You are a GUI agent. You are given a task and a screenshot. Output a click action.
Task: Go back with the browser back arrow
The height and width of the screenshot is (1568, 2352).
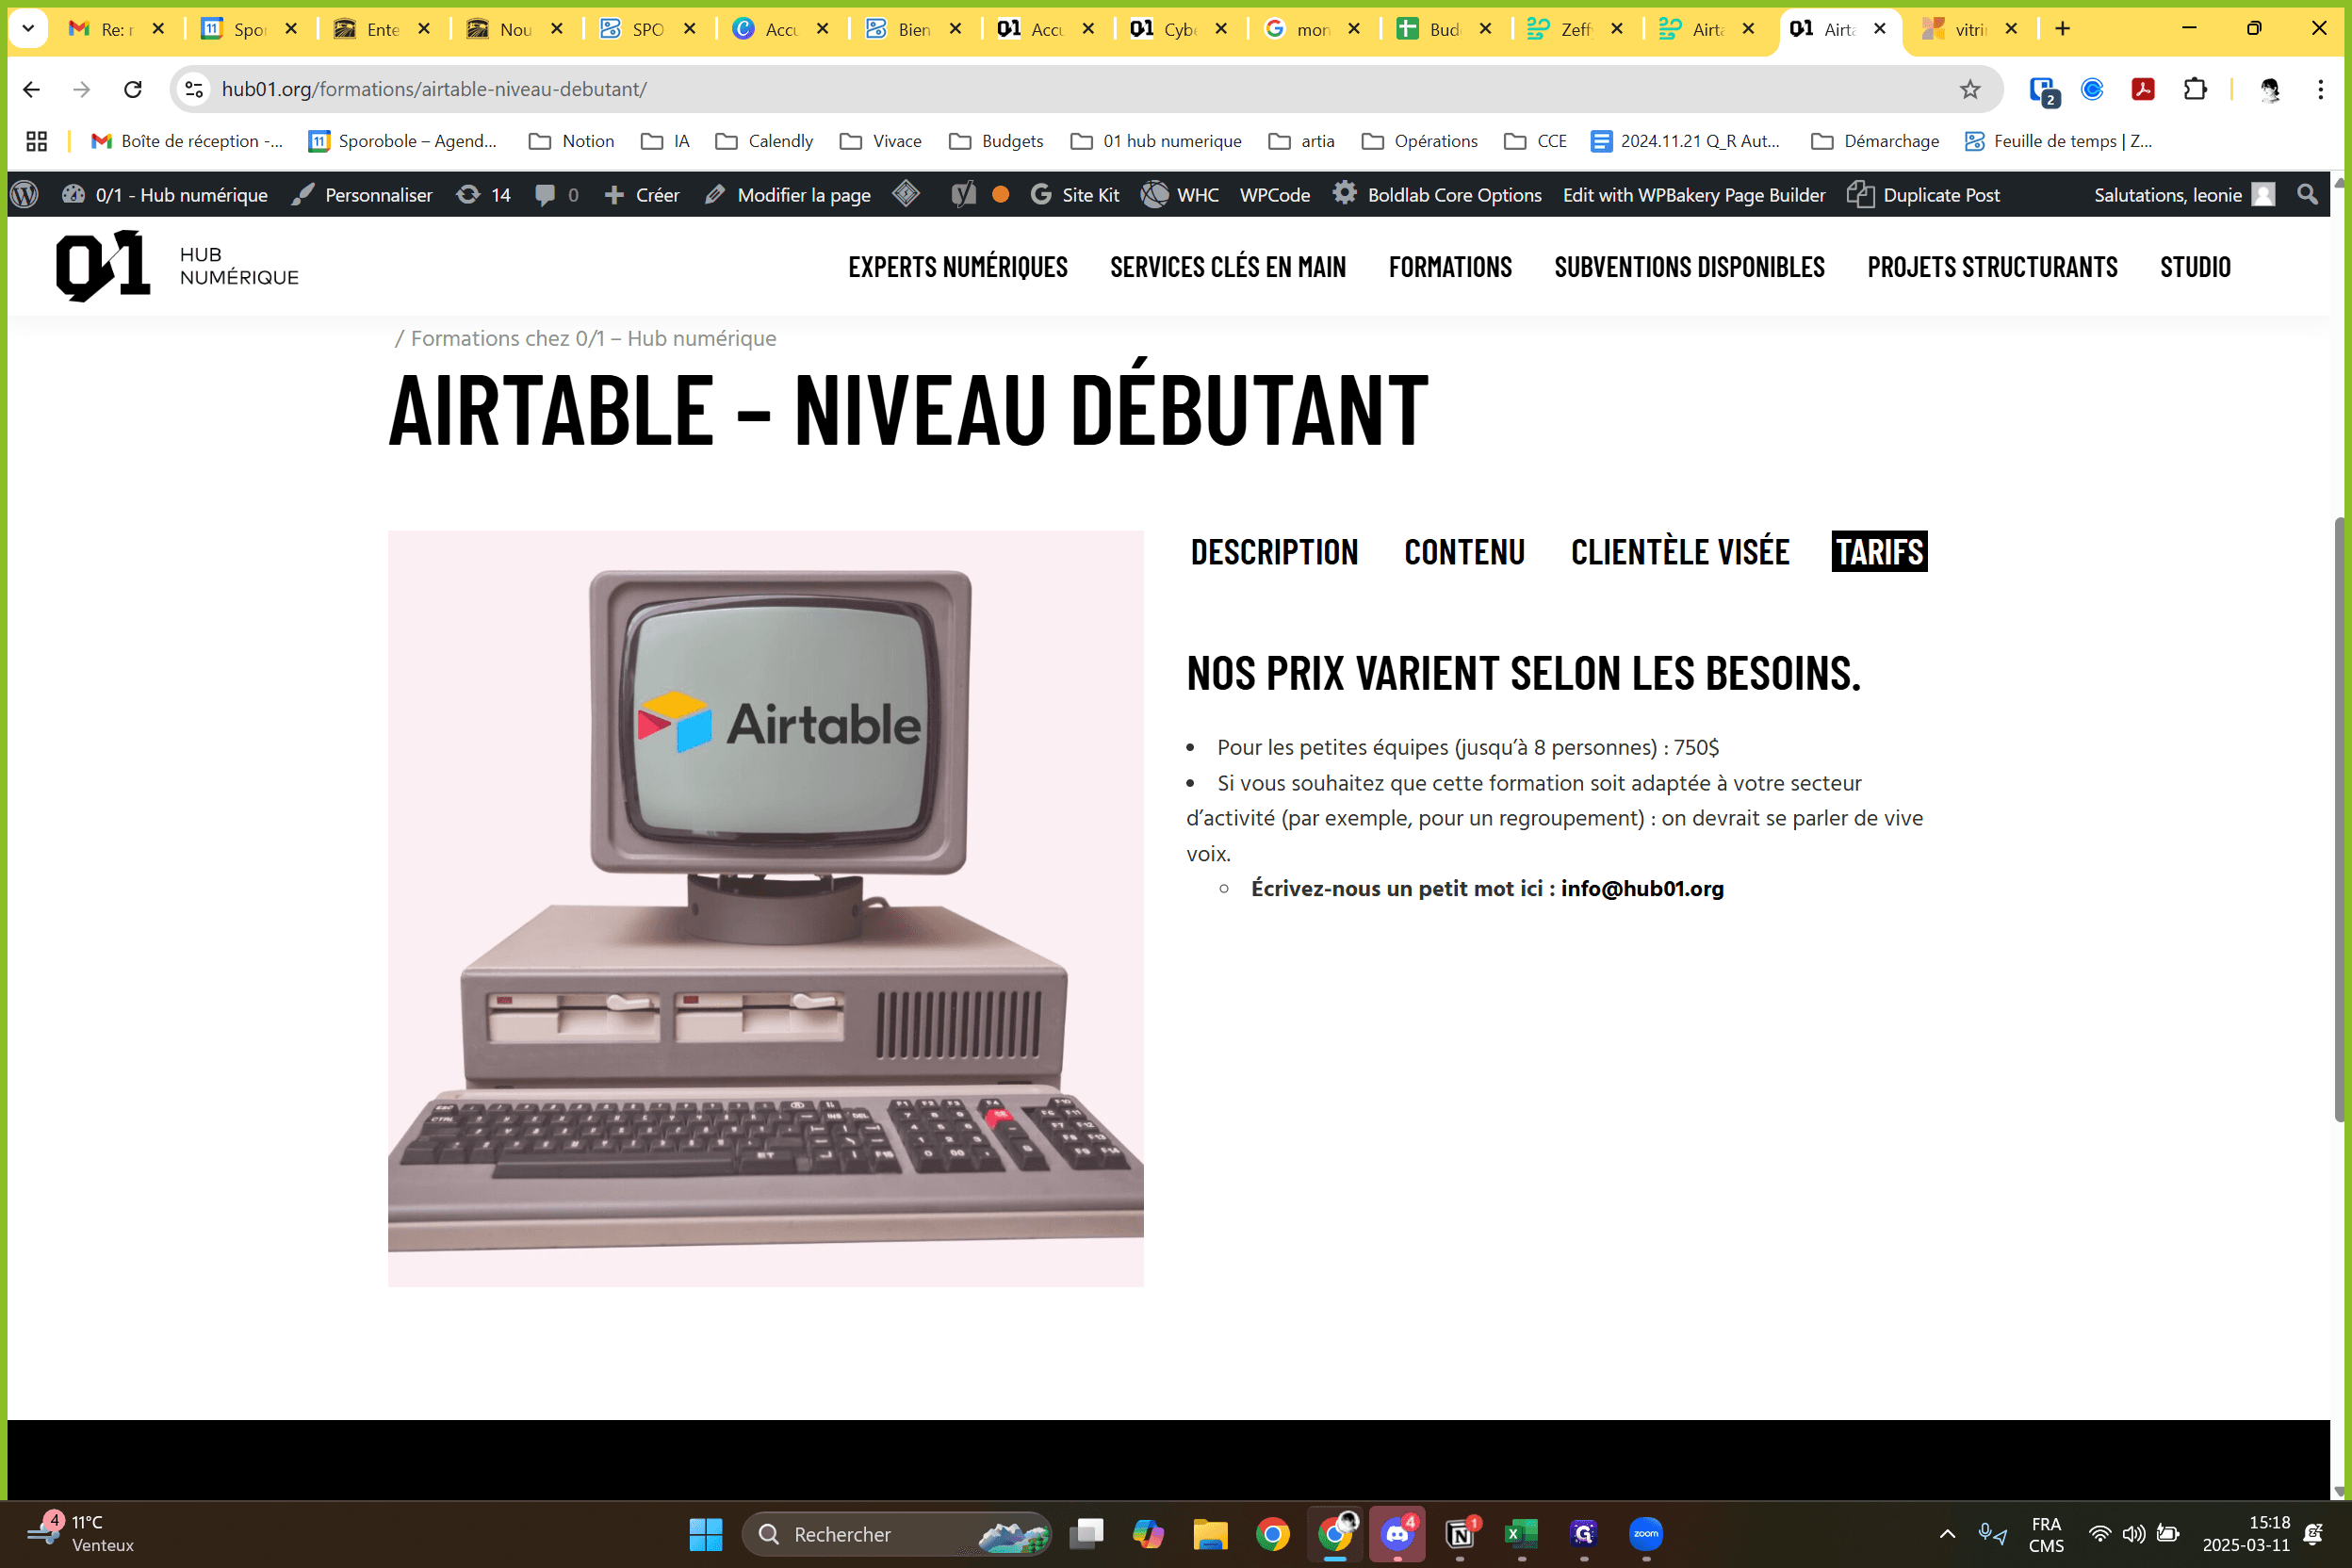(31, 89)
